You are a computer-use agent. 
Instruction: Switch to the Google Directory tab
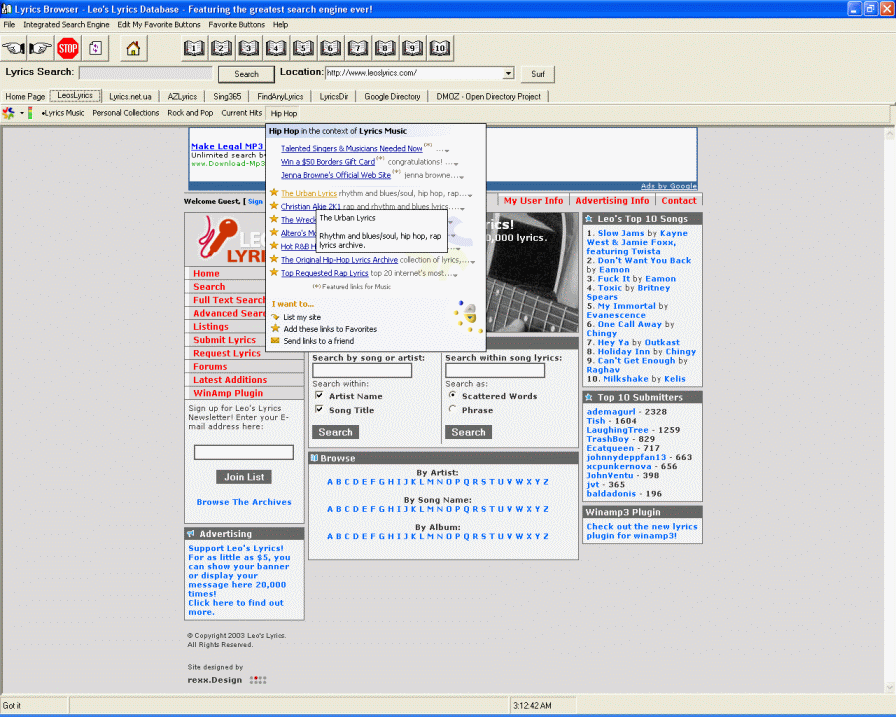tap(392, 97)
